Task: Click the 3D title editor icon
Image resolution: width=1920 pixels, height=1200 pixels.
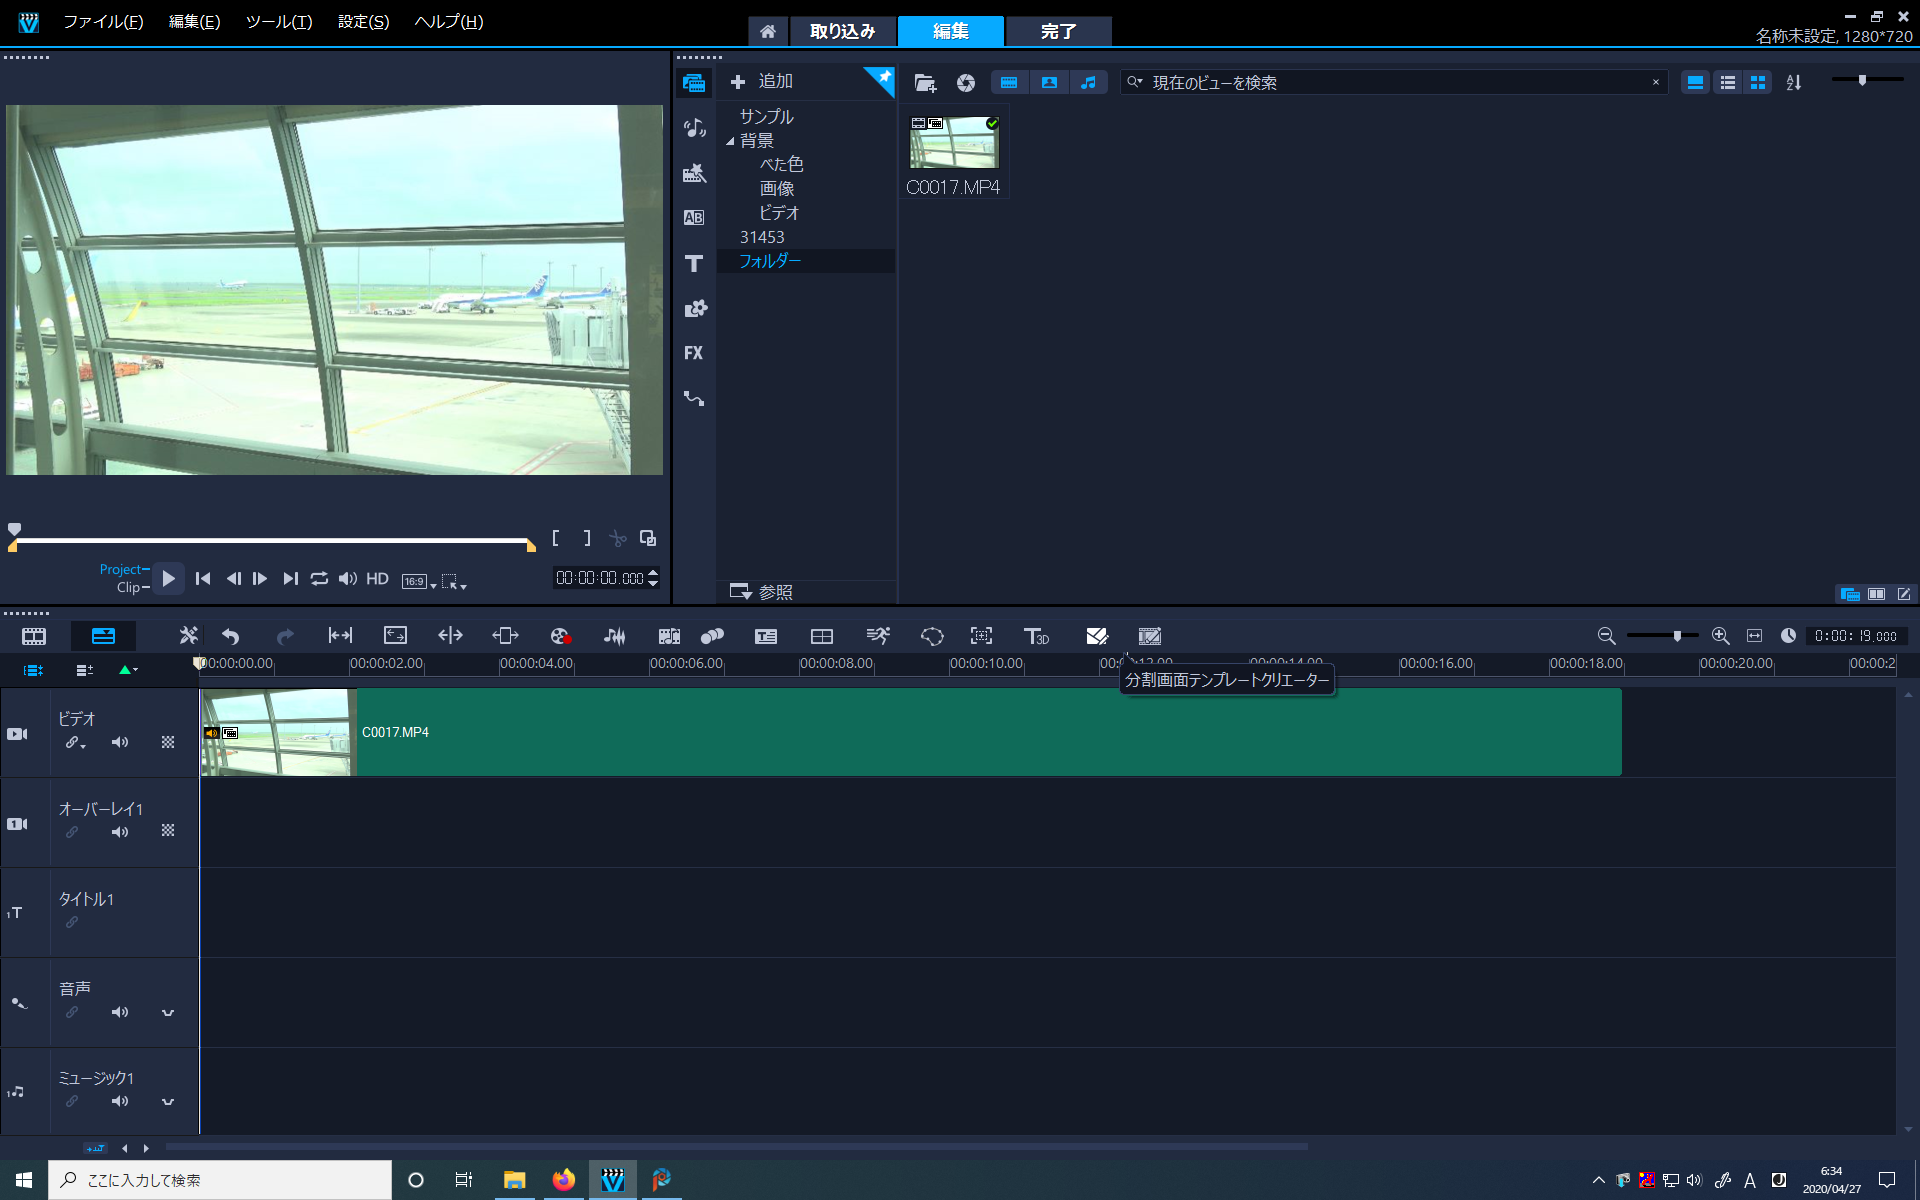Action: point(1036,636)
